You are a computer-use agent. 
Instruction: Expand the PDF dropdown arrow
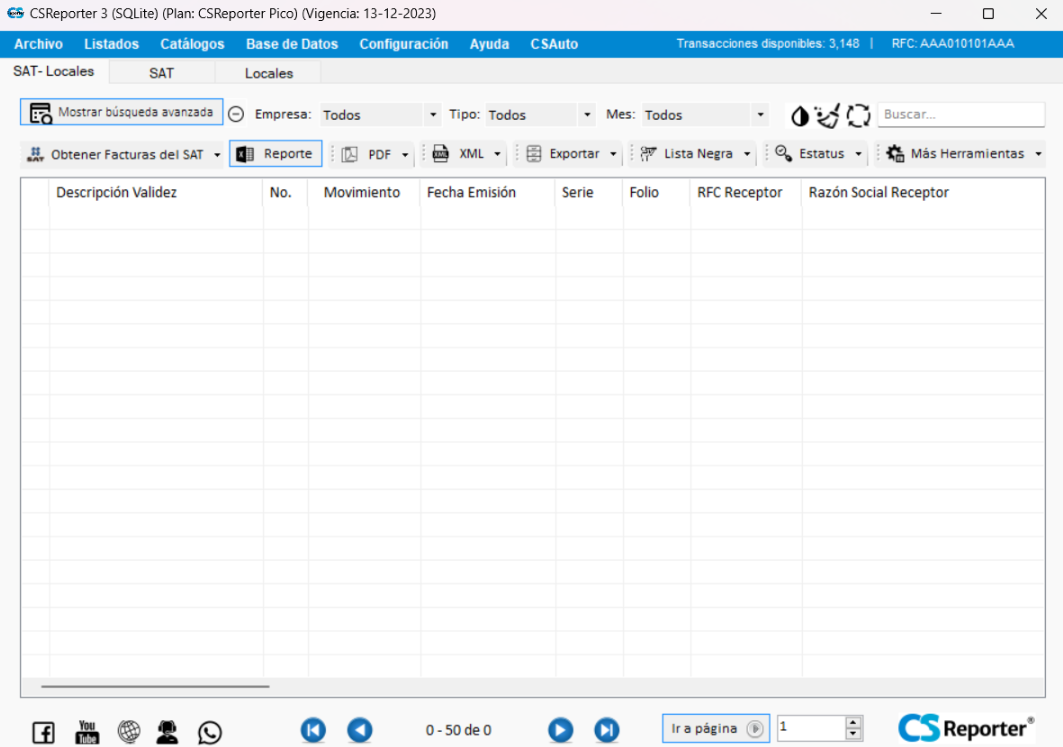coord(405,155)
